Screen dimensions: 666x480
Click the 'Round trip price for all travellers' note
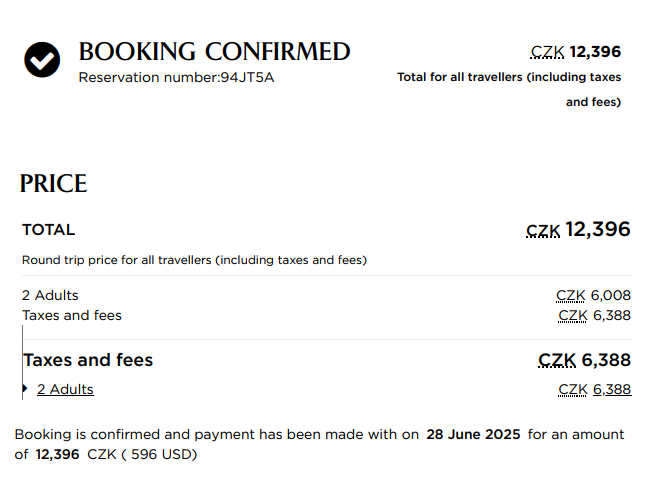[194, 260]
